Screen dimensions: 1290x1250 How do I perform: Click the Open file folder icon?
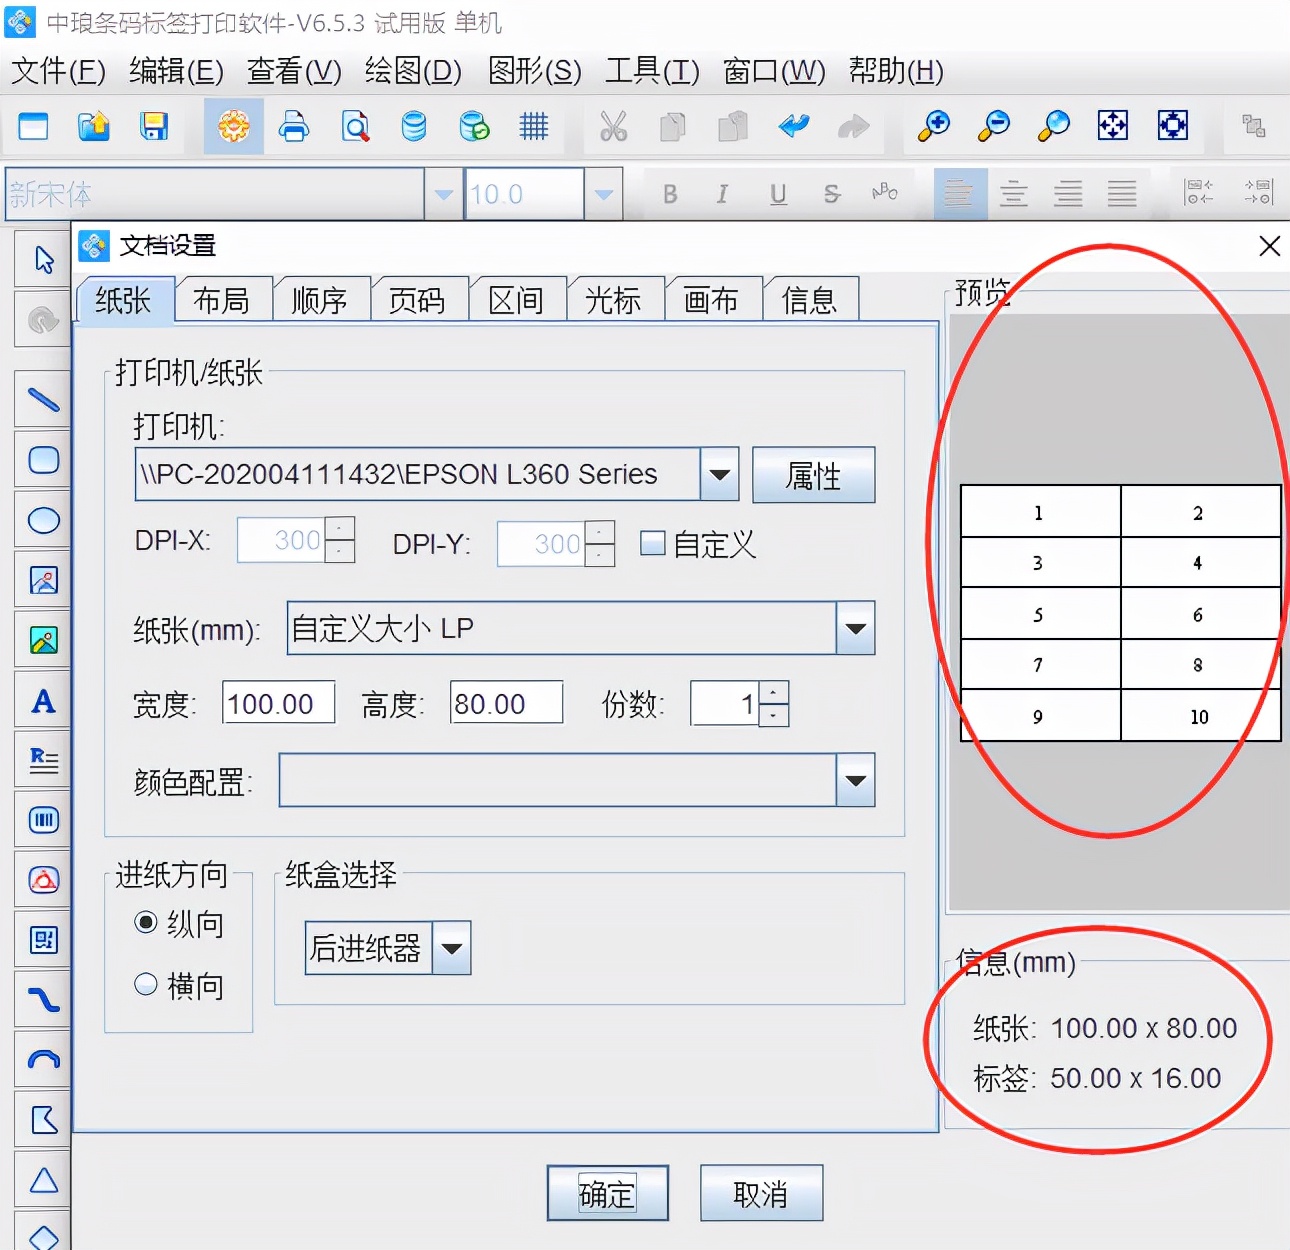click(94, 126)
